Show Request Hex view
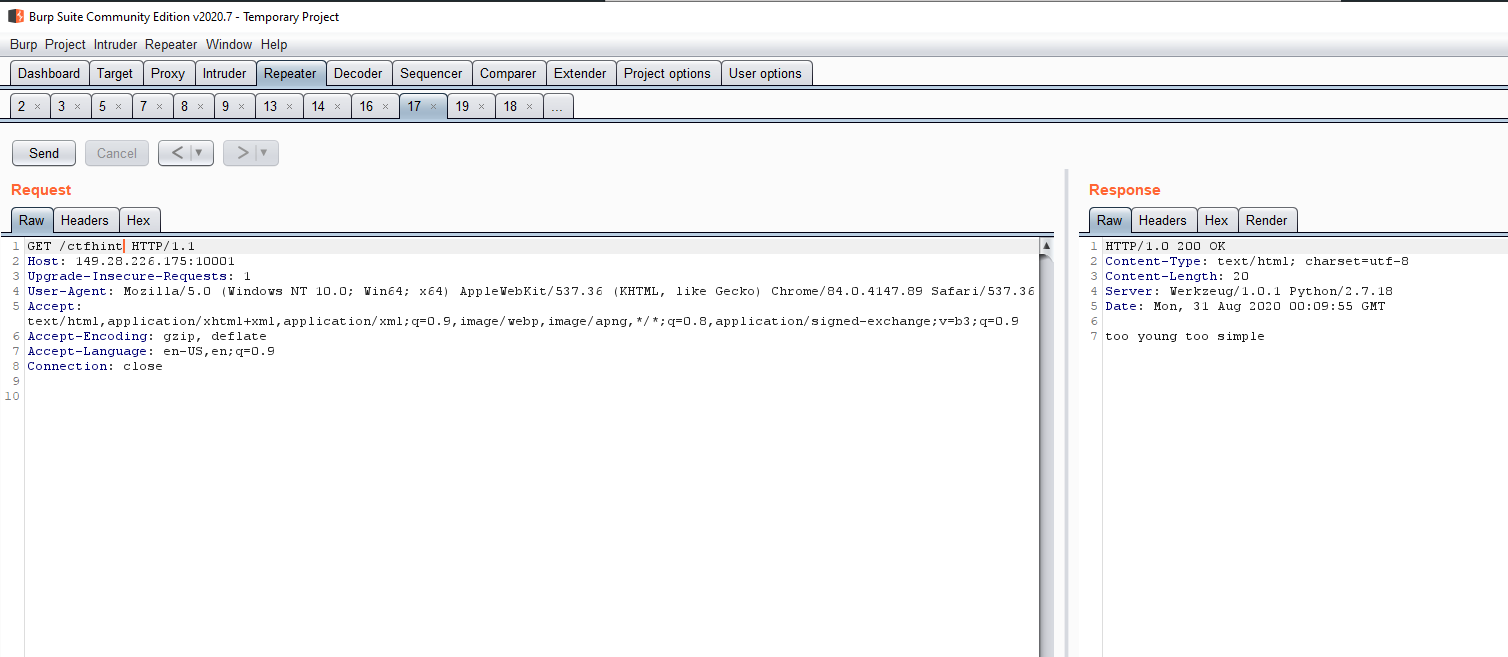 click(139, 220)
